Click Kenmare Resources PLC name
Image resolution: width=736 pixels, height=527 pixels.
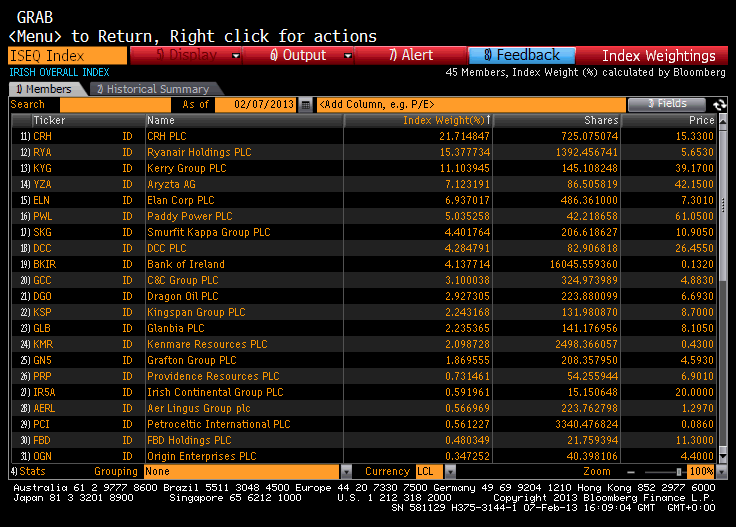207,344
